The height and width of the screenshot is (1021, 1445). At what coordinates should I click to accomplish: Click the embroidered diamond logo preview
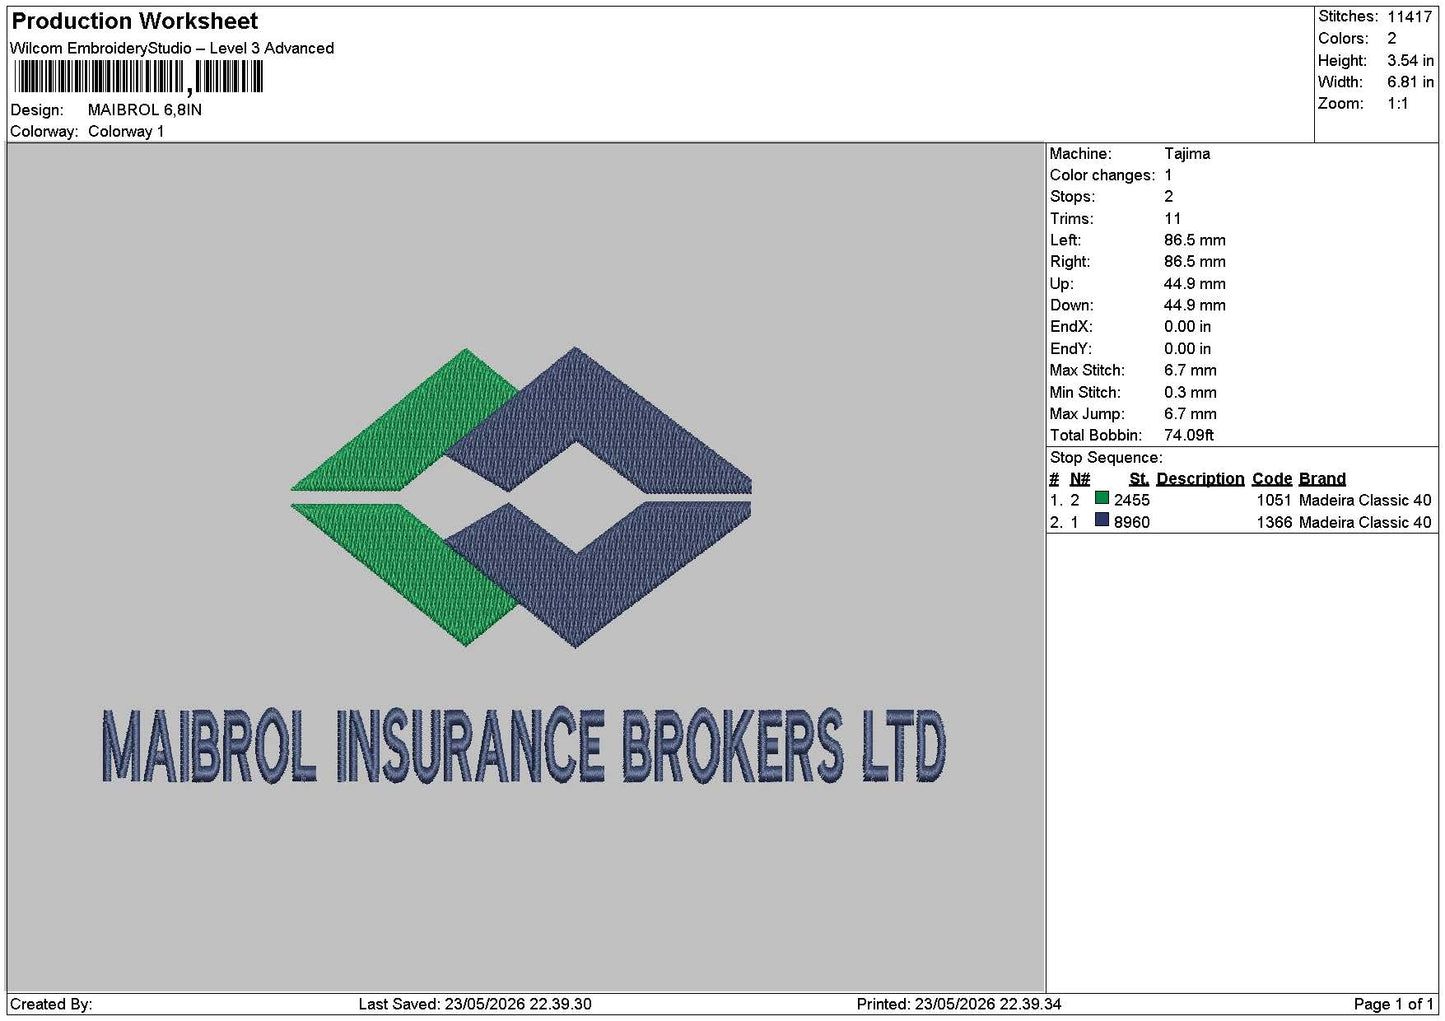coord(521,497)
